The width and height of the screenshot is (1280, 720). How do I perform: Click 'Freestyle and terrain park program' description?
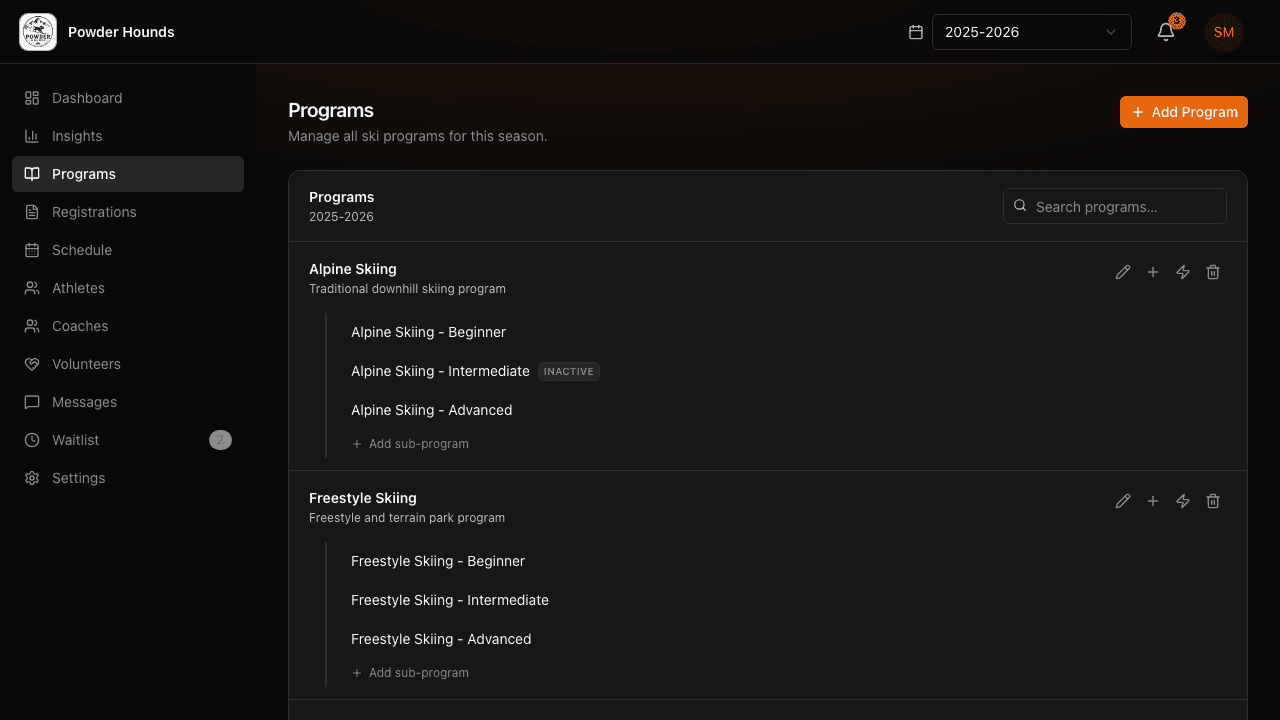click(x=407, y=518)
